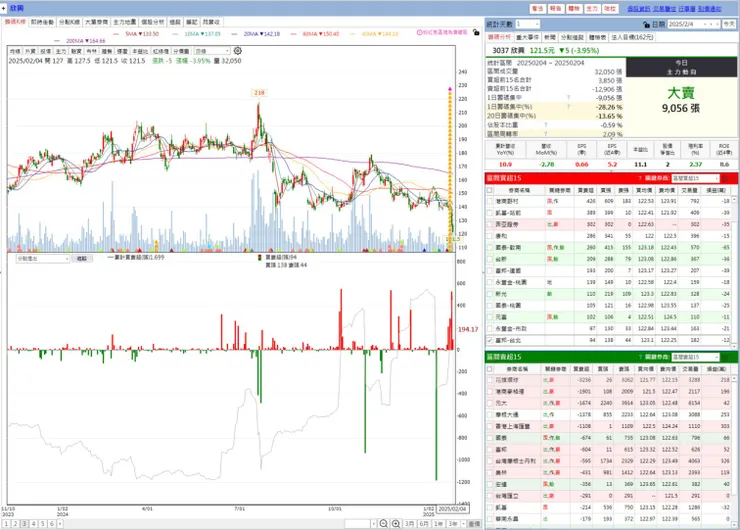Open the 新聞 tab
740x530 pixels.
(550, 37)
